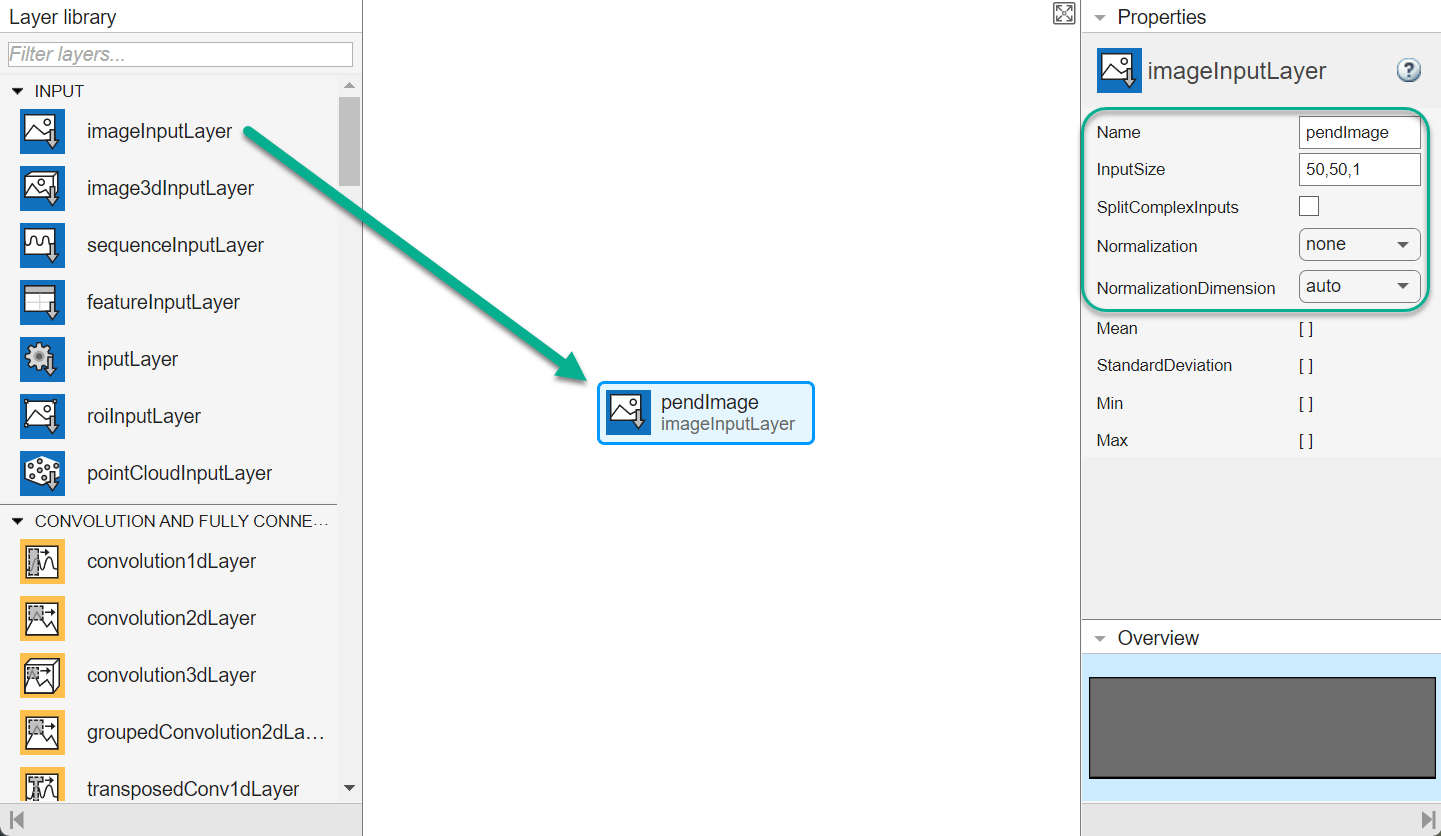Collapse the Properties panel section

[x=1100, y=17]
